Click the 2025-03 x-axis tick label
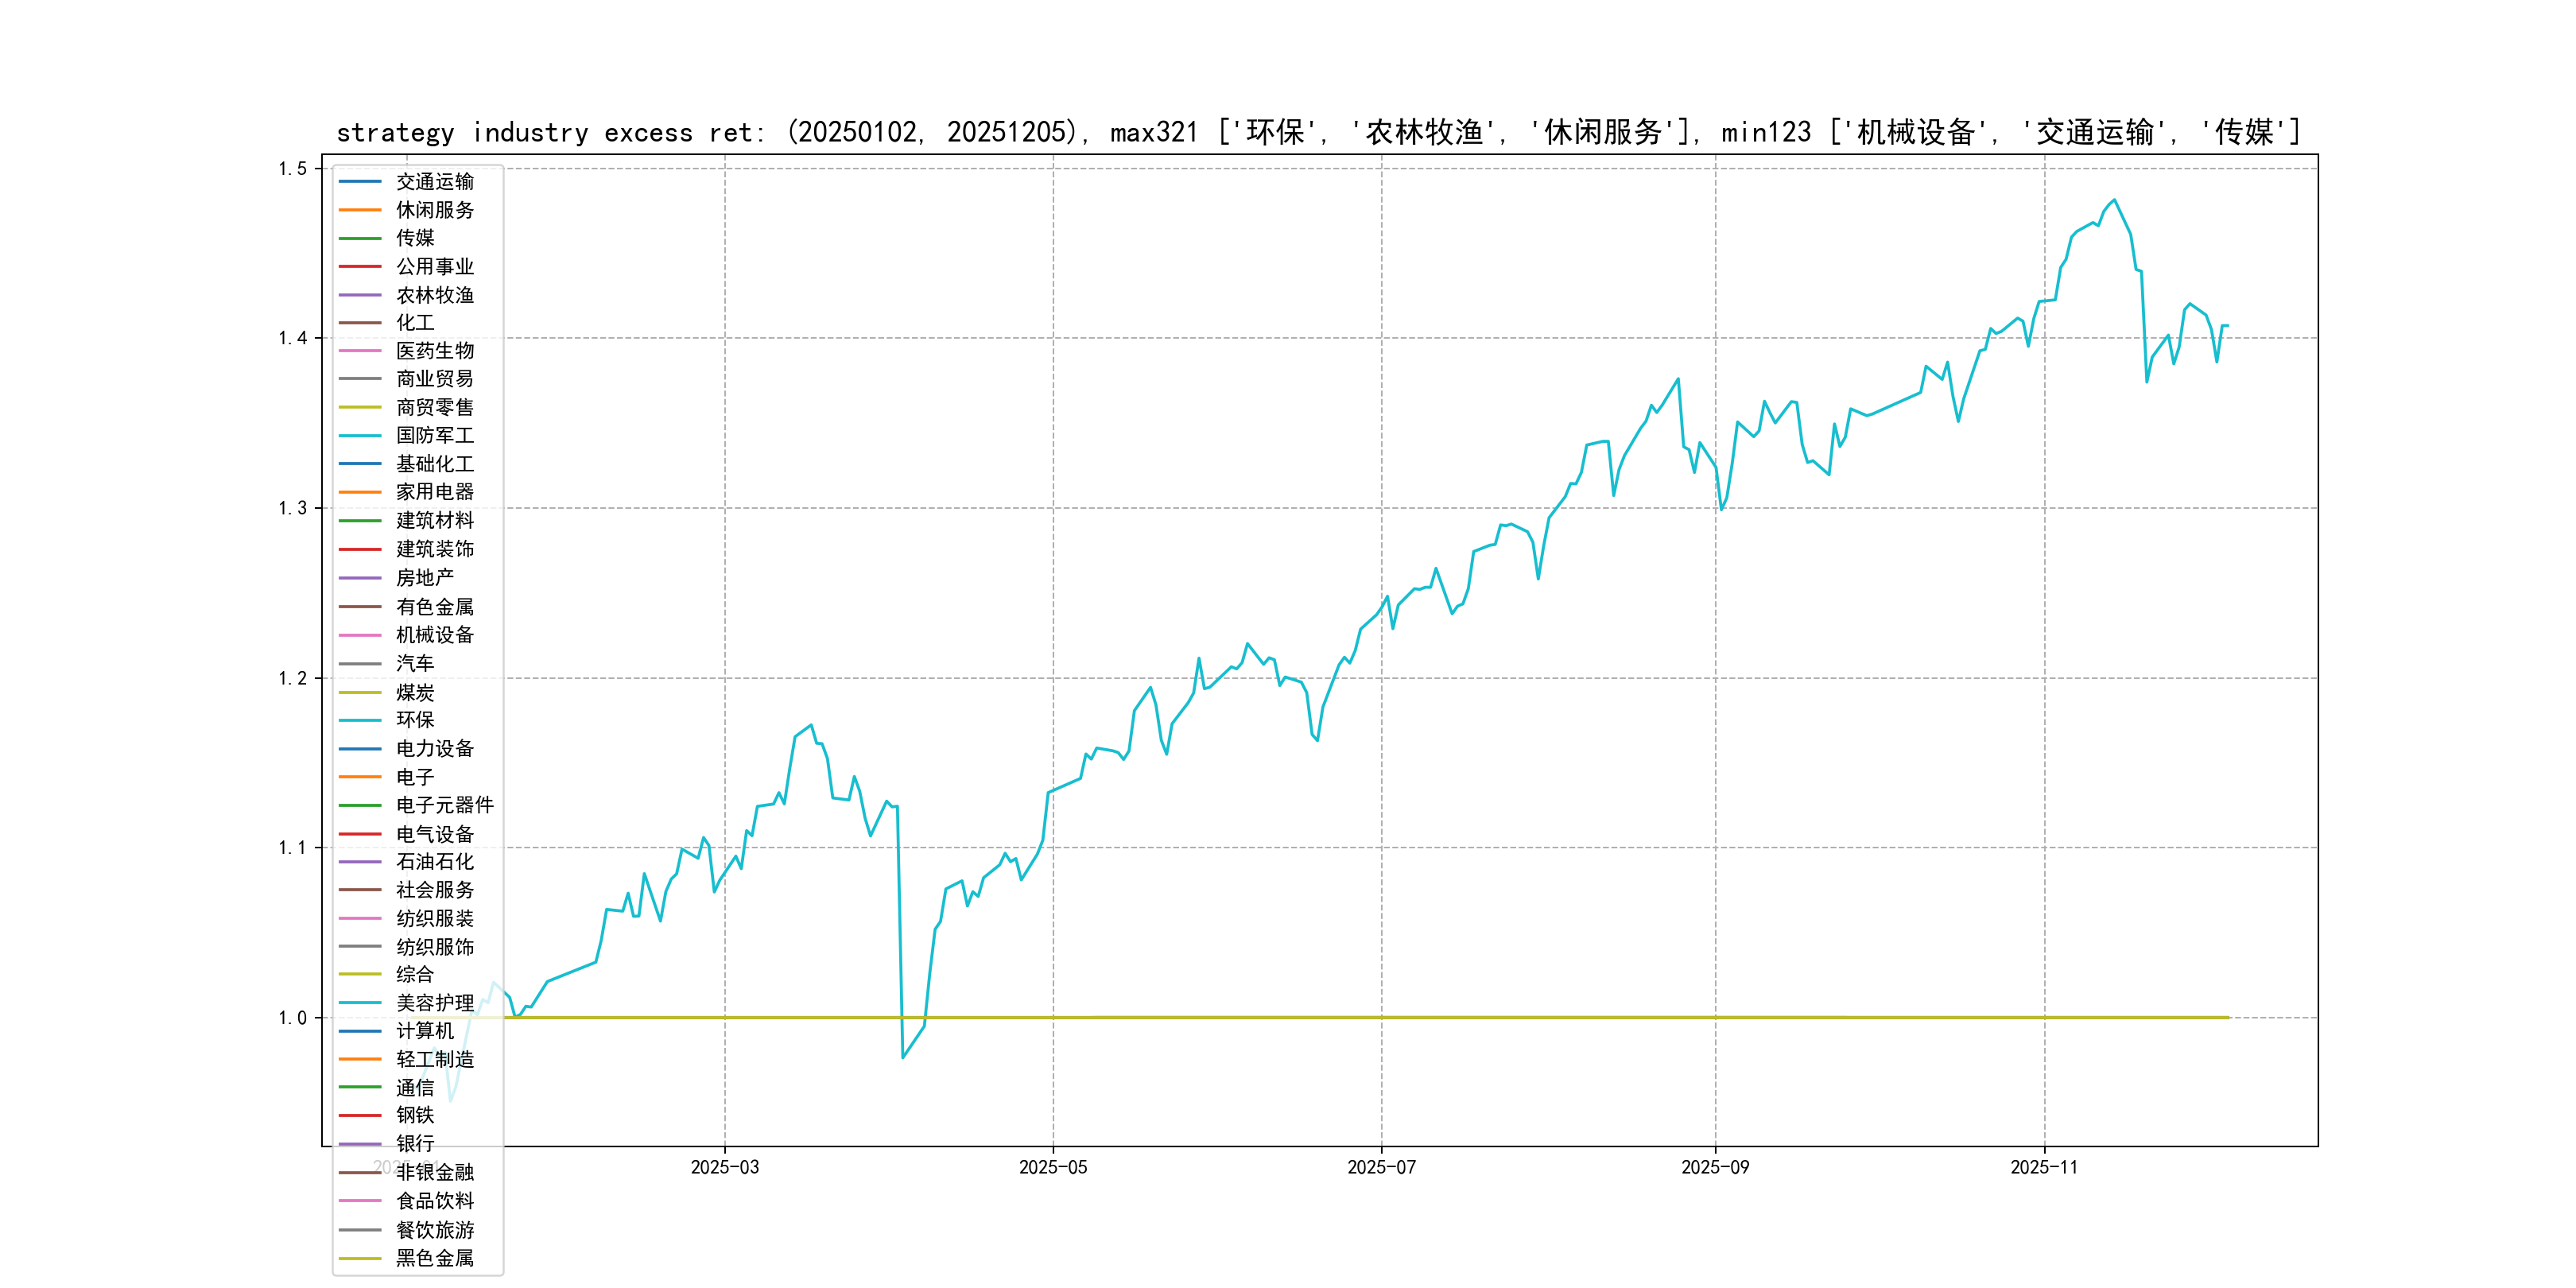 point(725,1167)
